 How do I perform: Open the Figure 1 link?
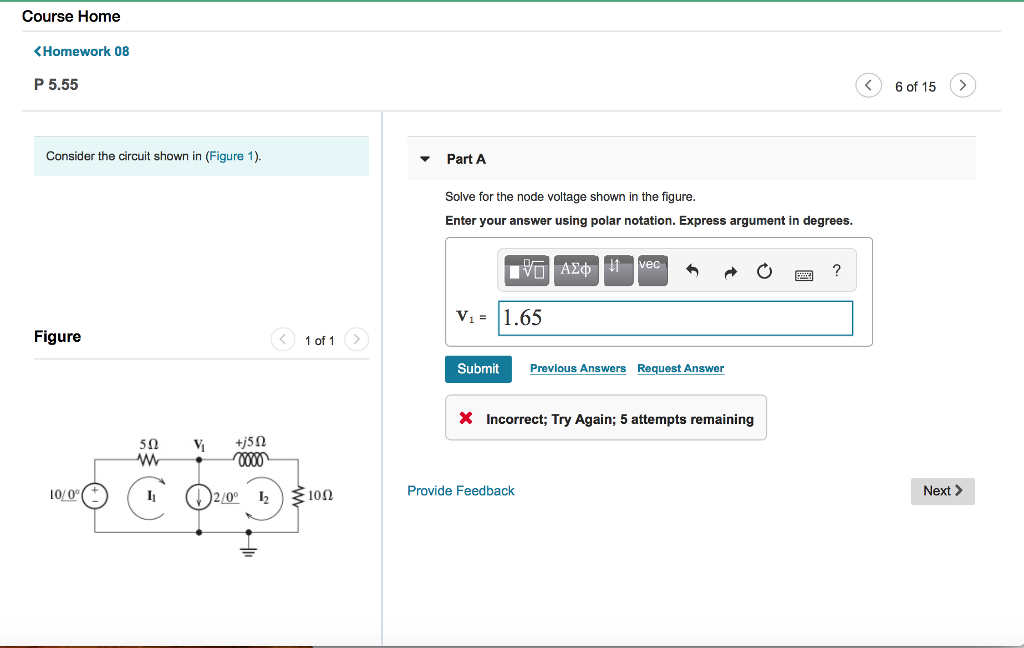[231, 156]
